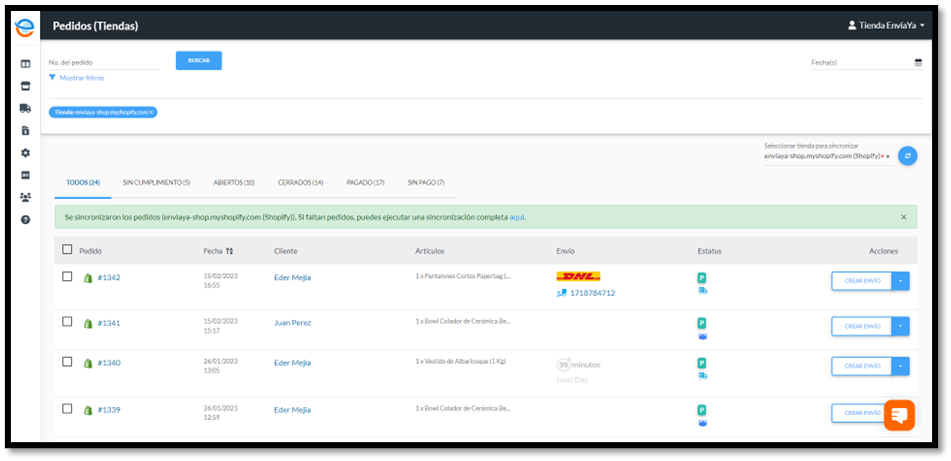The image size is (951, 461).
Task: Open the billing card icon in sidebar
Action: click(25, 175)
